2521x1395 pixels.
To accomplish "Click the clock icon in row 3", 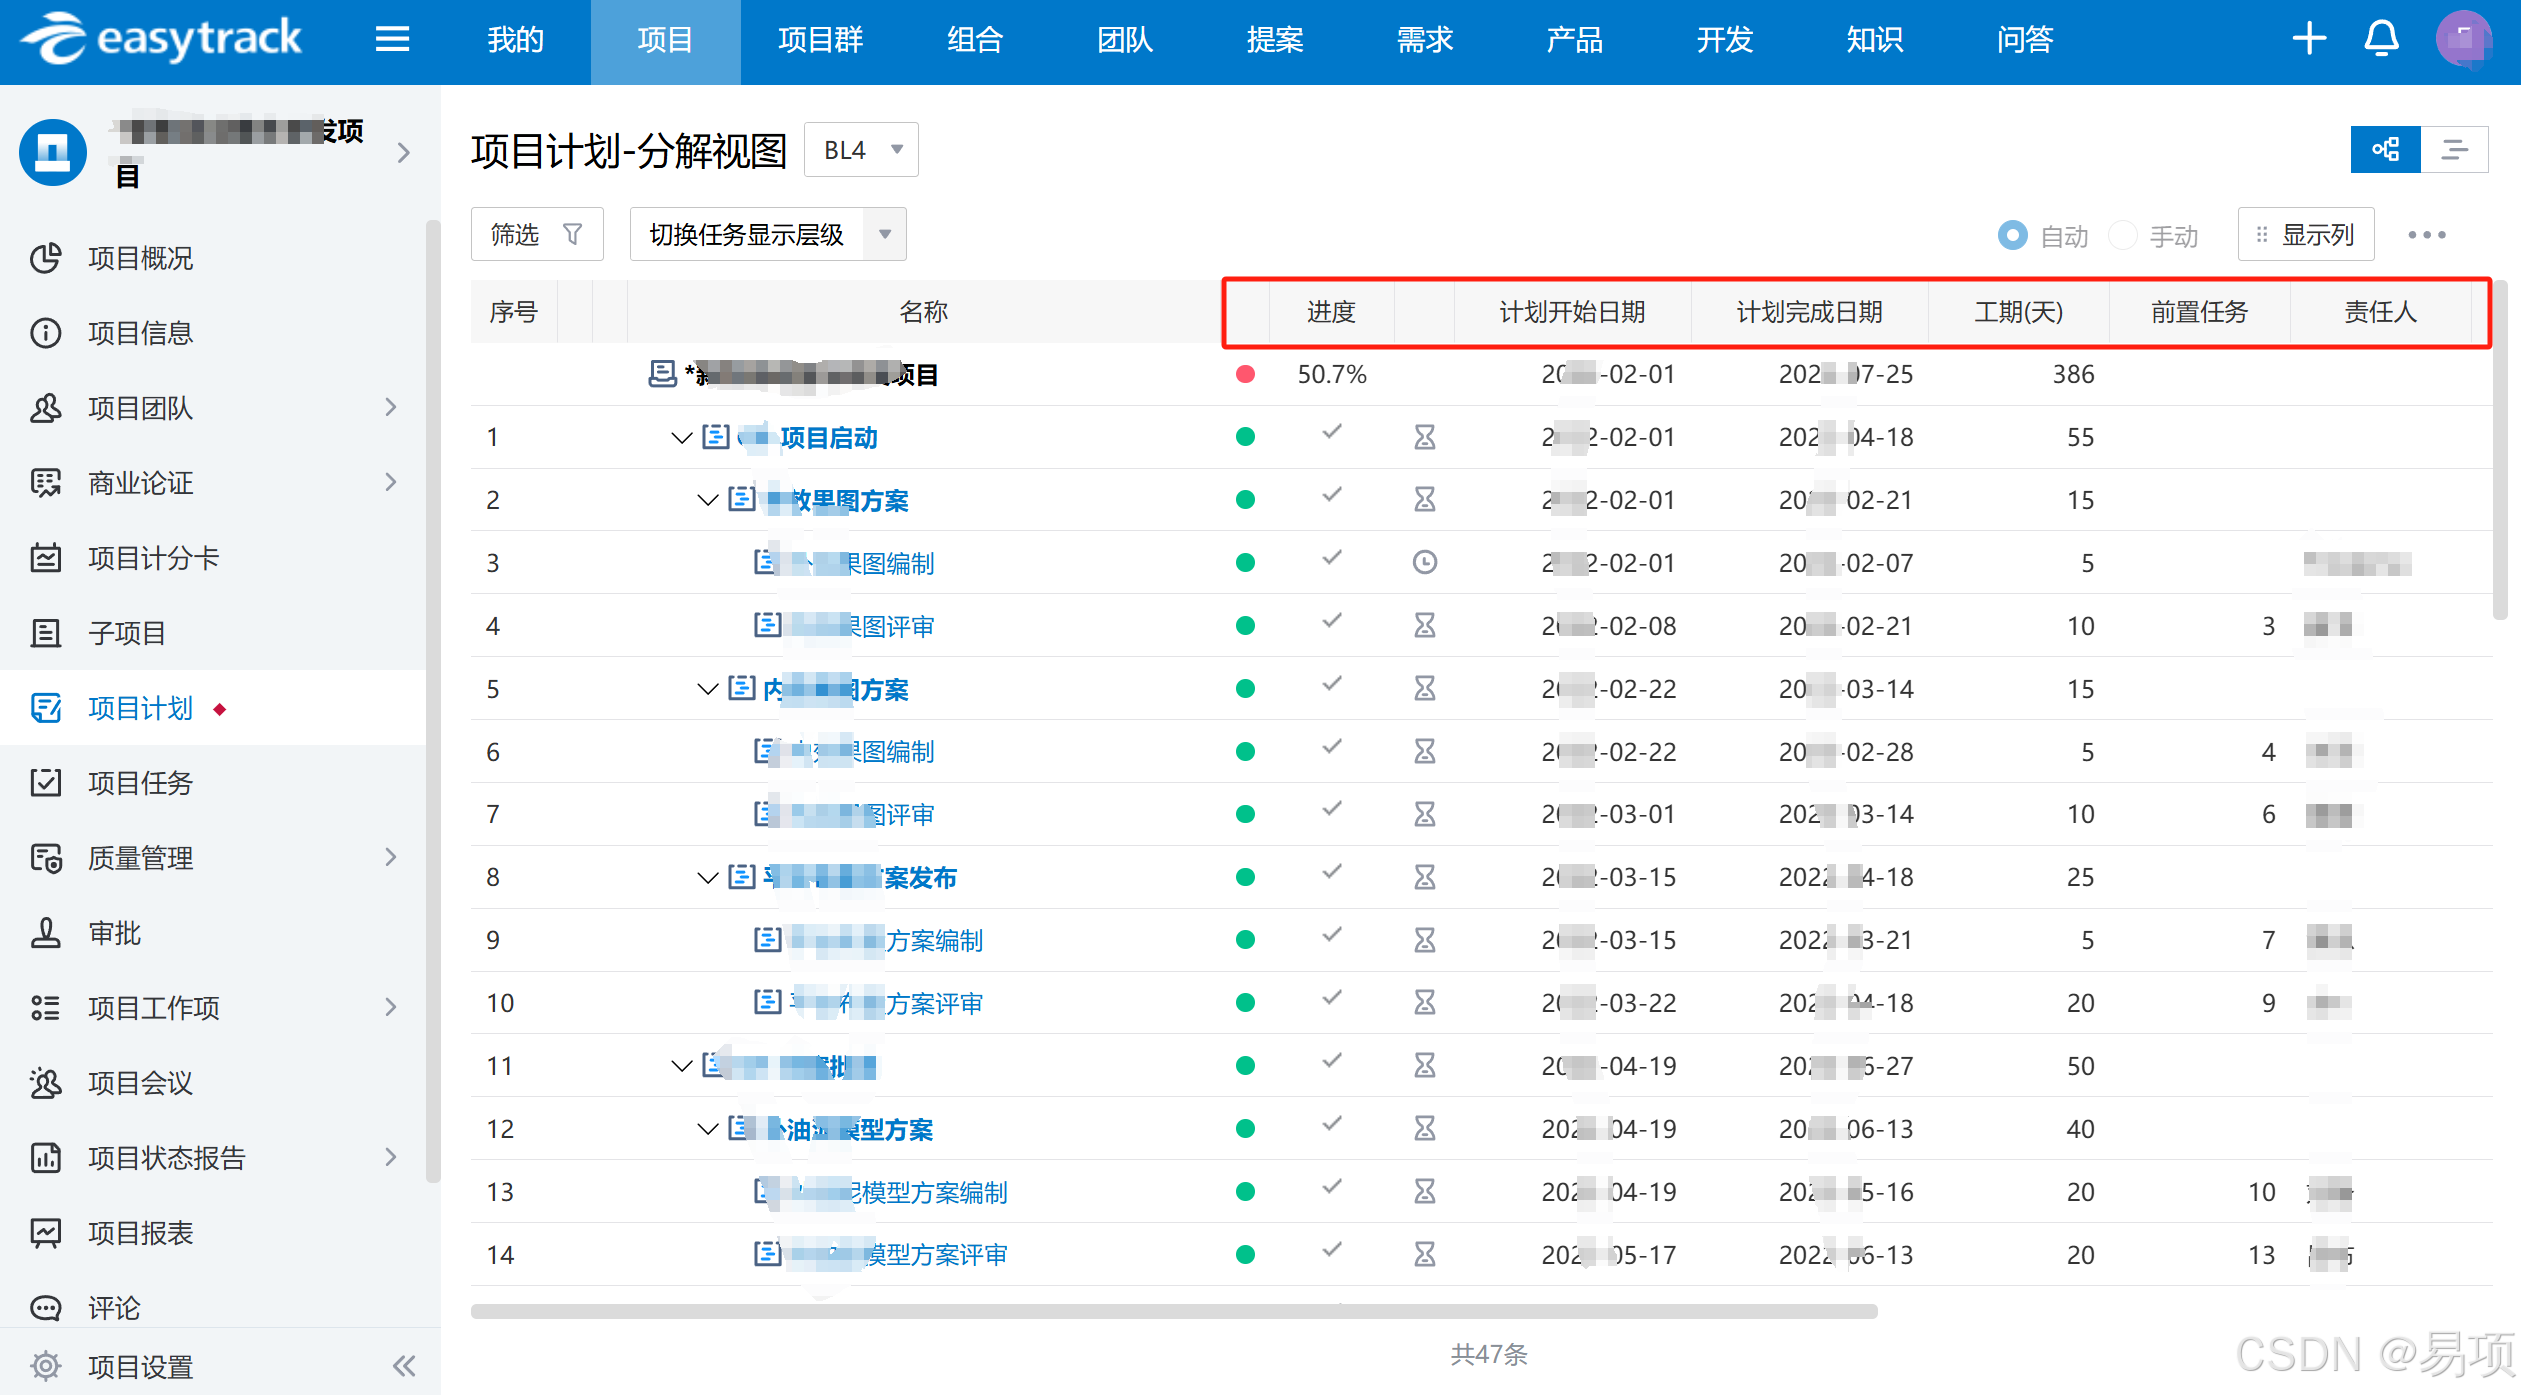I will [x=1425, y=563].
